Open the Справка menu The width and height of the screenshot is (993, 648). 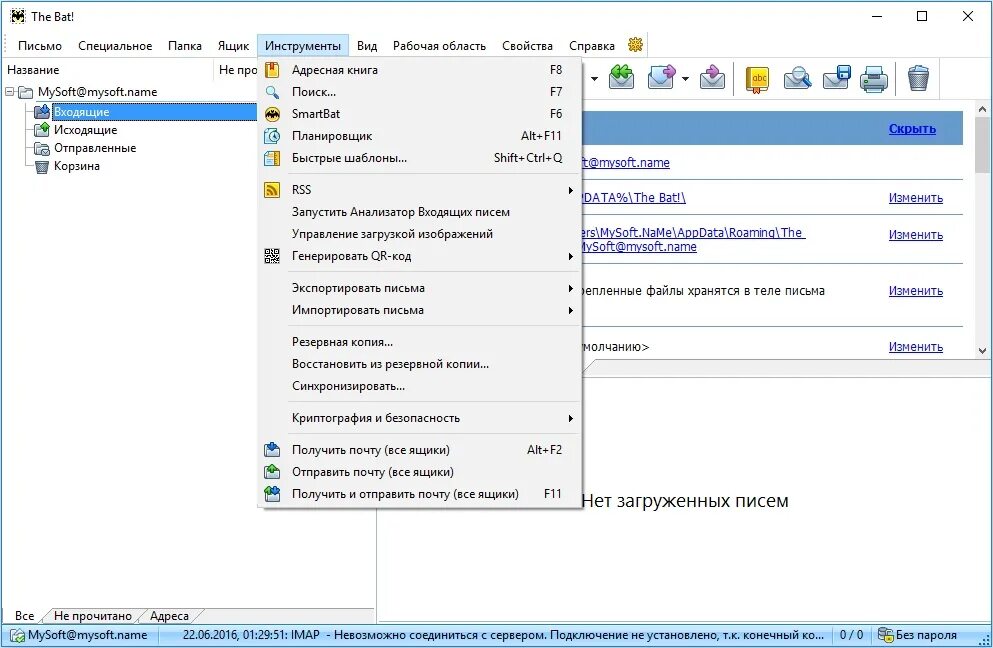tap(591, 46)
